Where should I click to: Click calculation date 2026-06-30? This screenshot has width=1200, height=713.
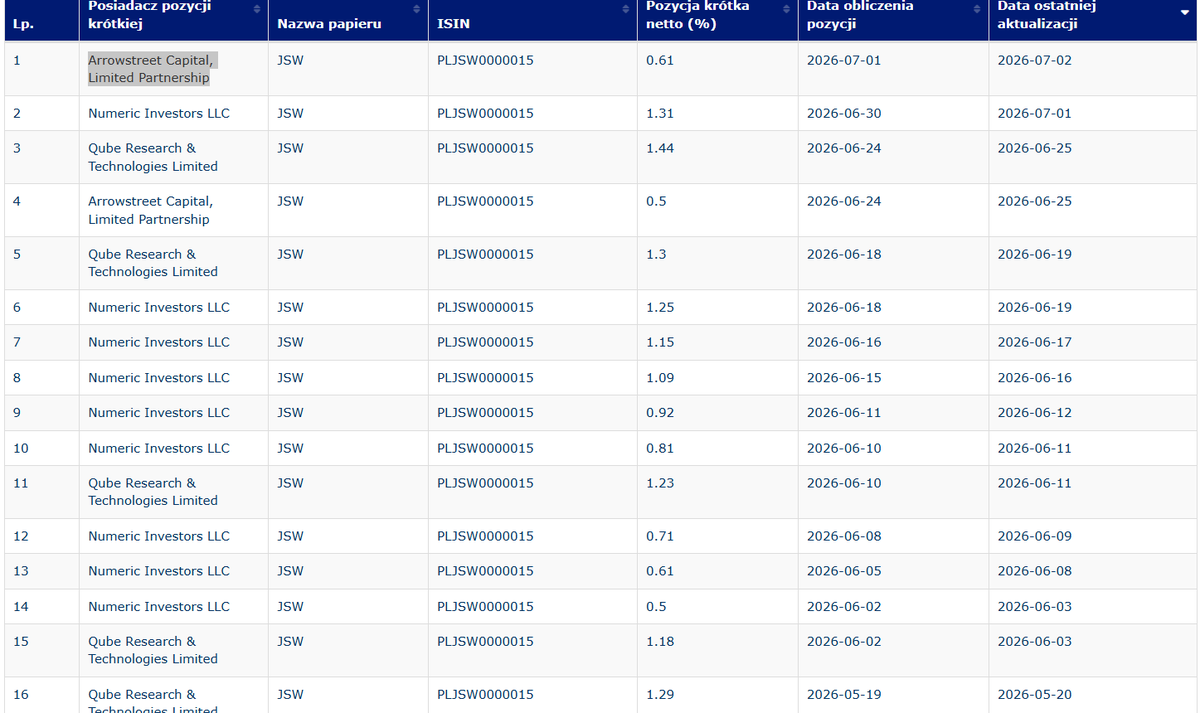844,113
